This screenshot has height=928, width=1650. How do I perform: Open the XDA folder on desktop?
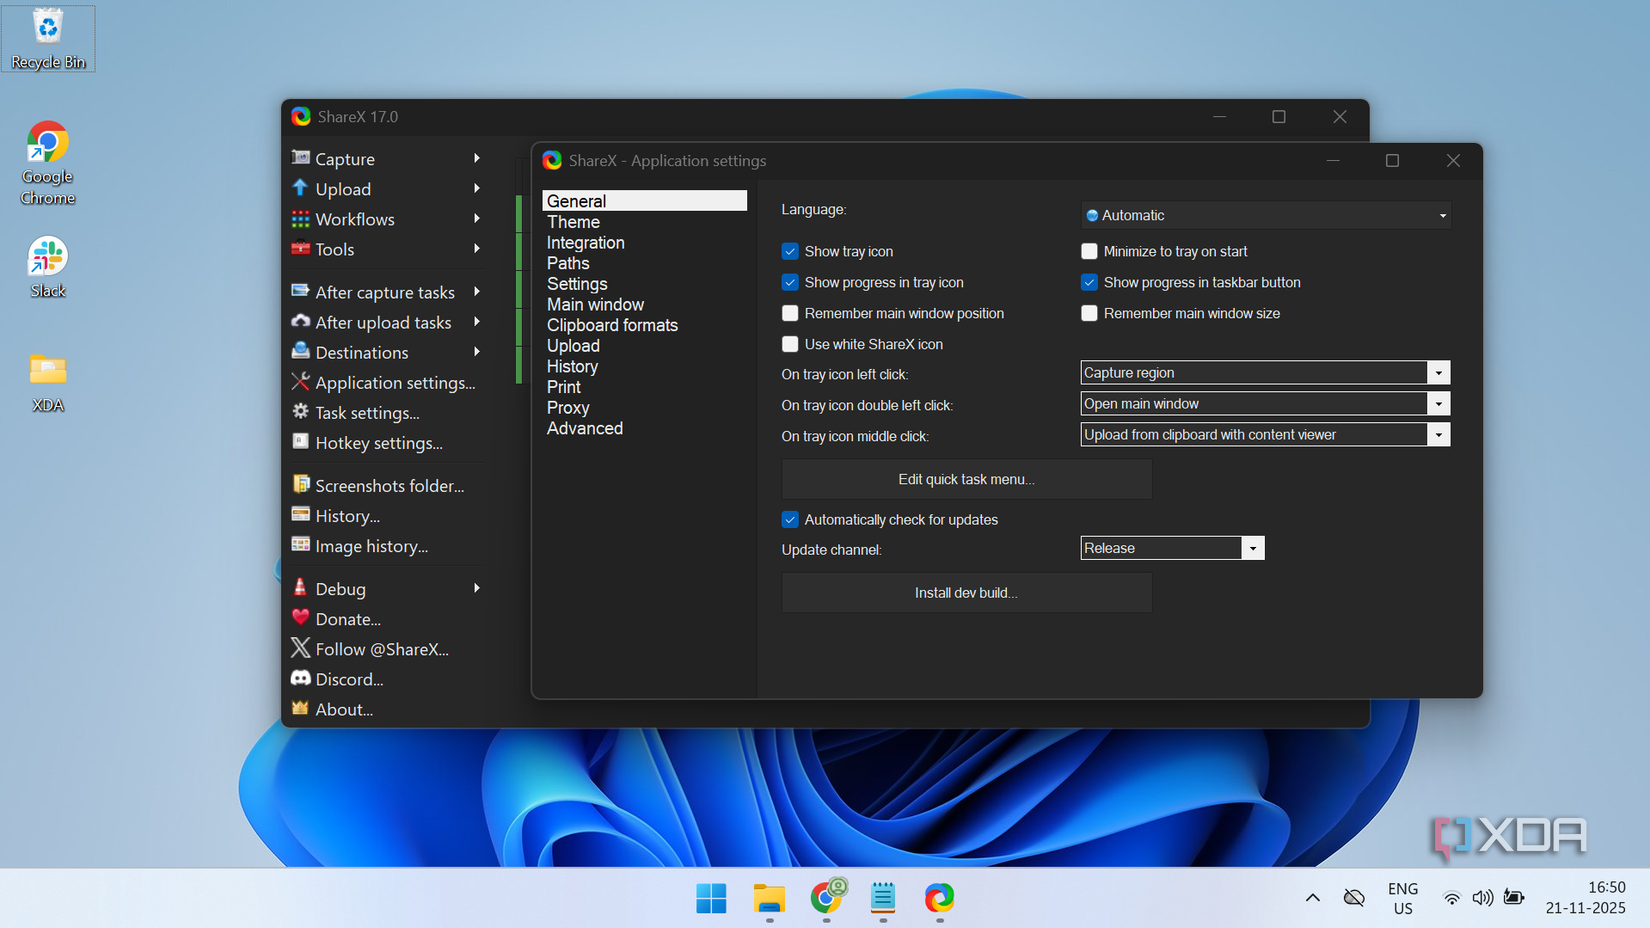point(47,383)
